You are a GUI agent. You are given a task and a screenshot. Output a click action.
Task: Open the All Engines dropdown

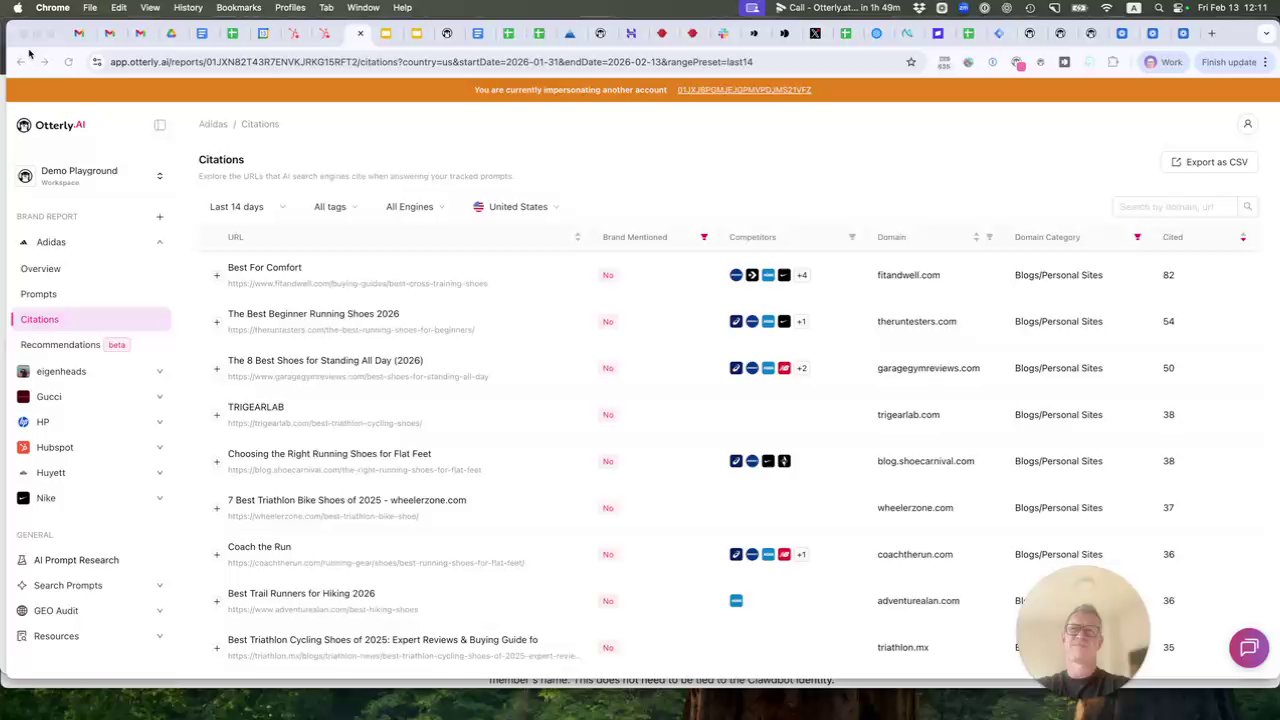[416, 207]
